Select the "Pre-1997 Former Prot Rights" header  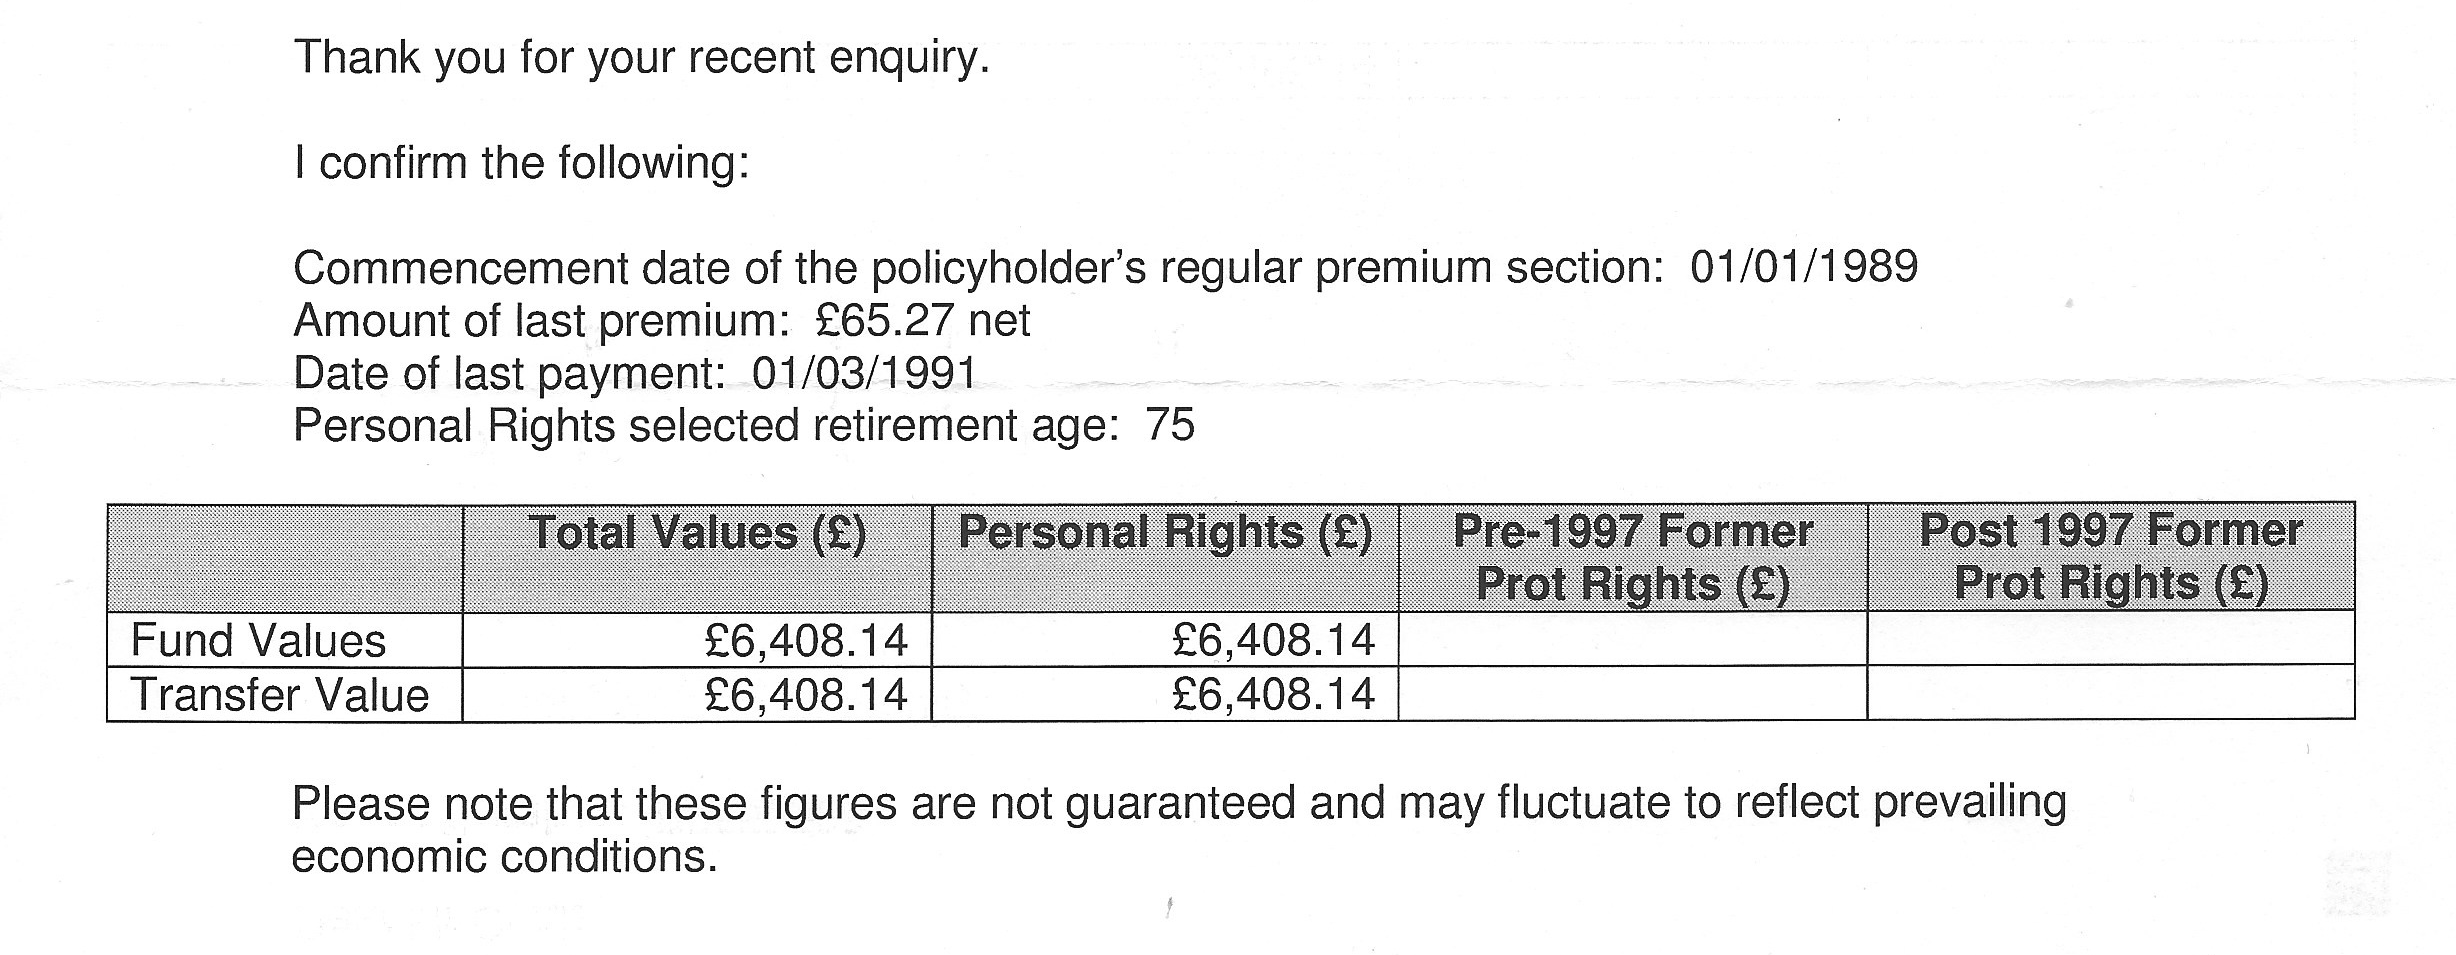[1632, 557]
